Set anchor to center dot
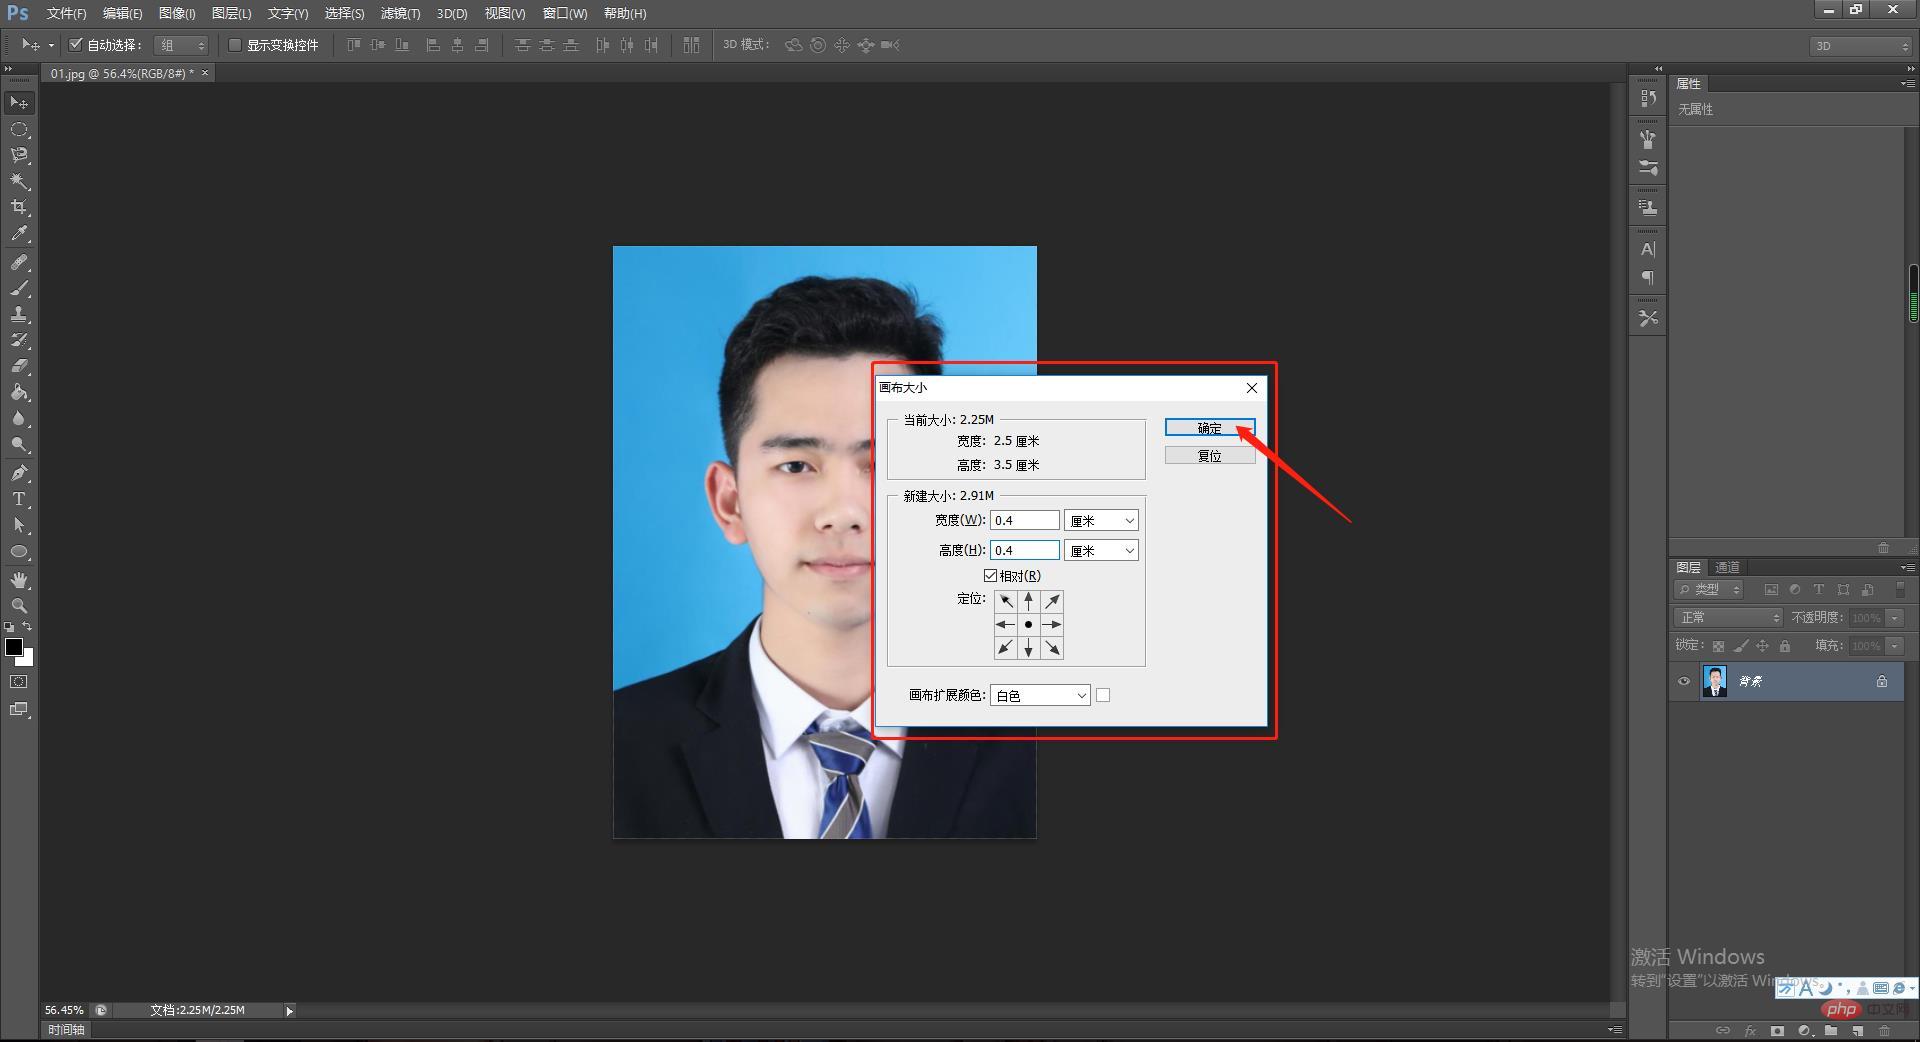 pos(1028,624)
